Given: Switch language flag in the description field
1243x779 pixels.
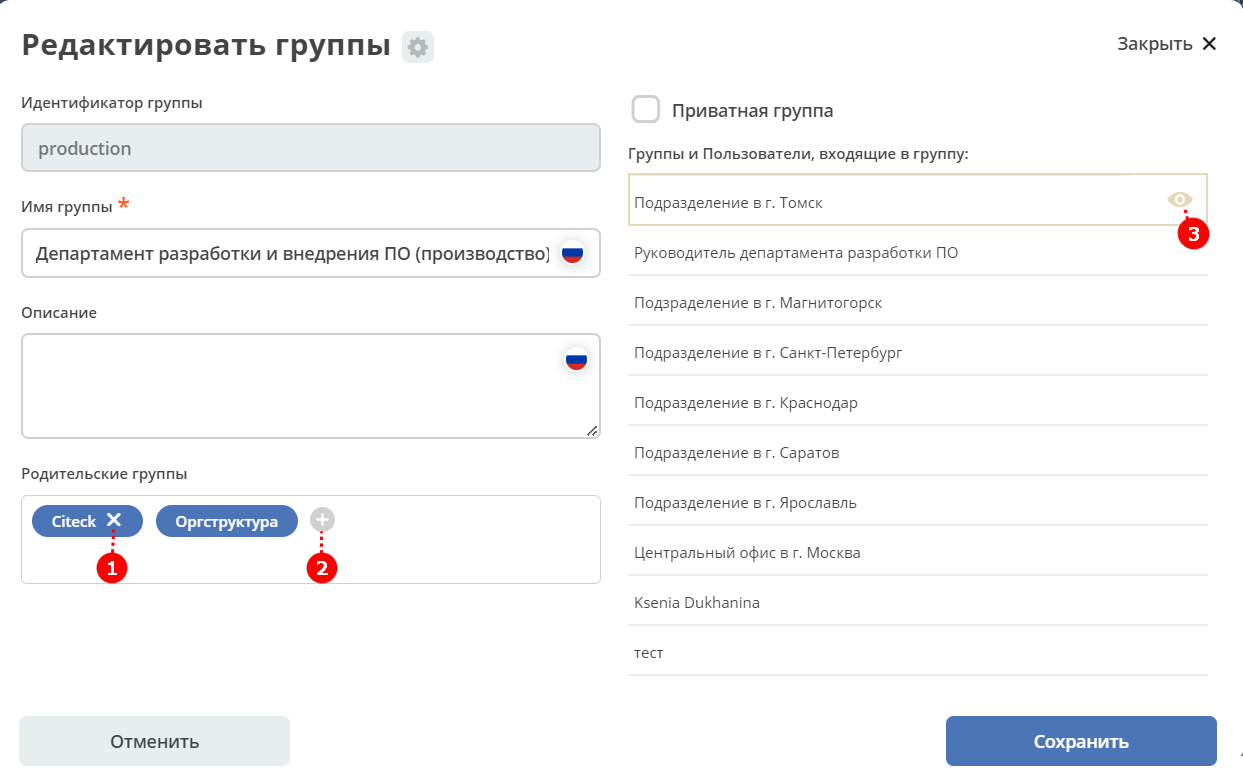Looking at the screenshot, I should pos(576,360).
